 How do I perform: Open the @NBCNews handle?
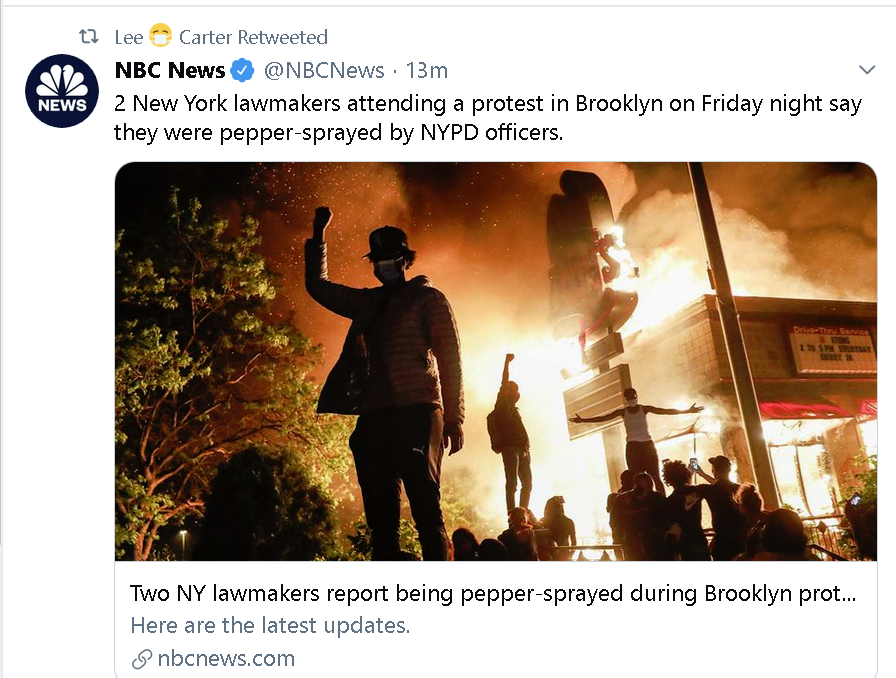[x=324, y=70]
